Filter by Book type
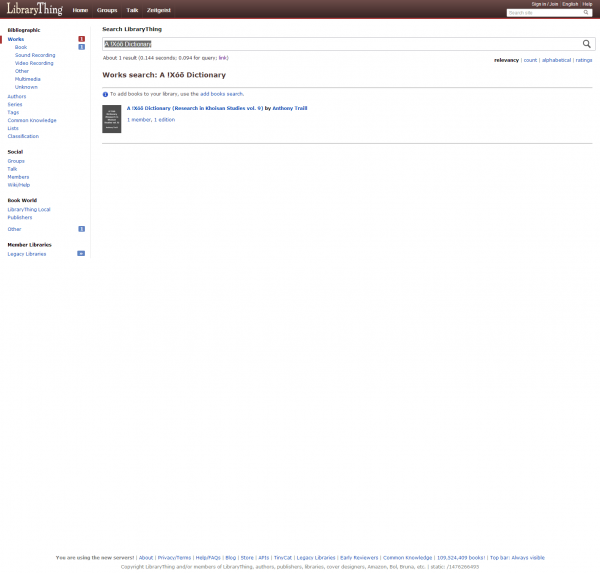Screen dimensions: 600x573 [21, 47]
